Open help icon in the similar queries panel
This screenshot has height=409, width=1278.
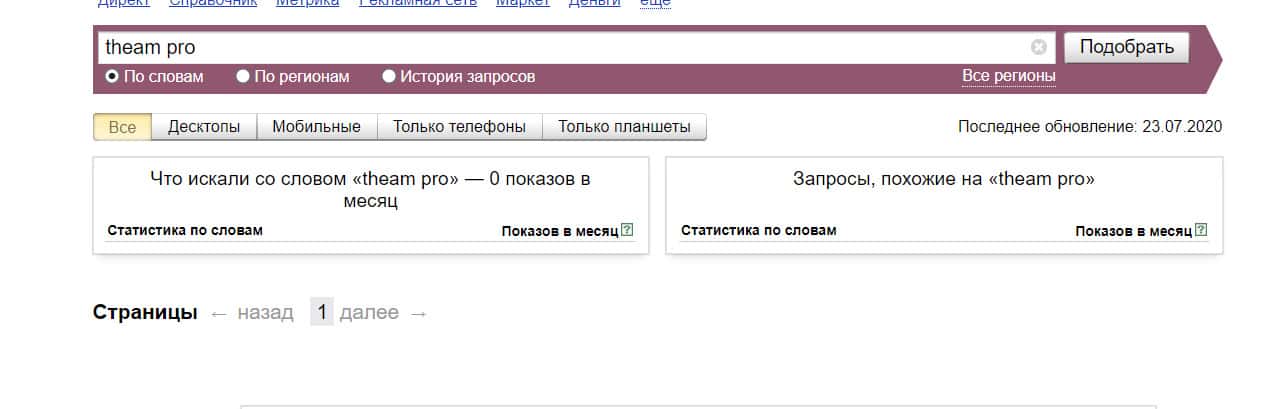click(x=1201, y=230)
